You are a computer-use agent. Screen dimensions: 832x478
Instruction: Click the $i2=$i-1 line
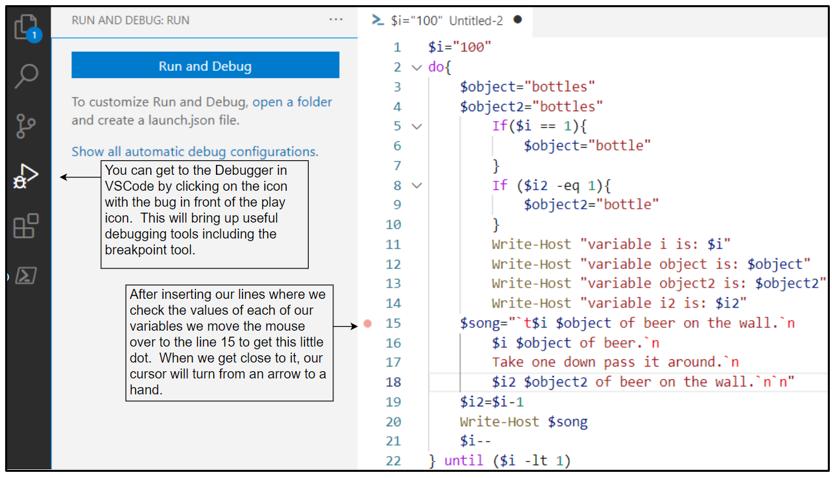[491, 402]
